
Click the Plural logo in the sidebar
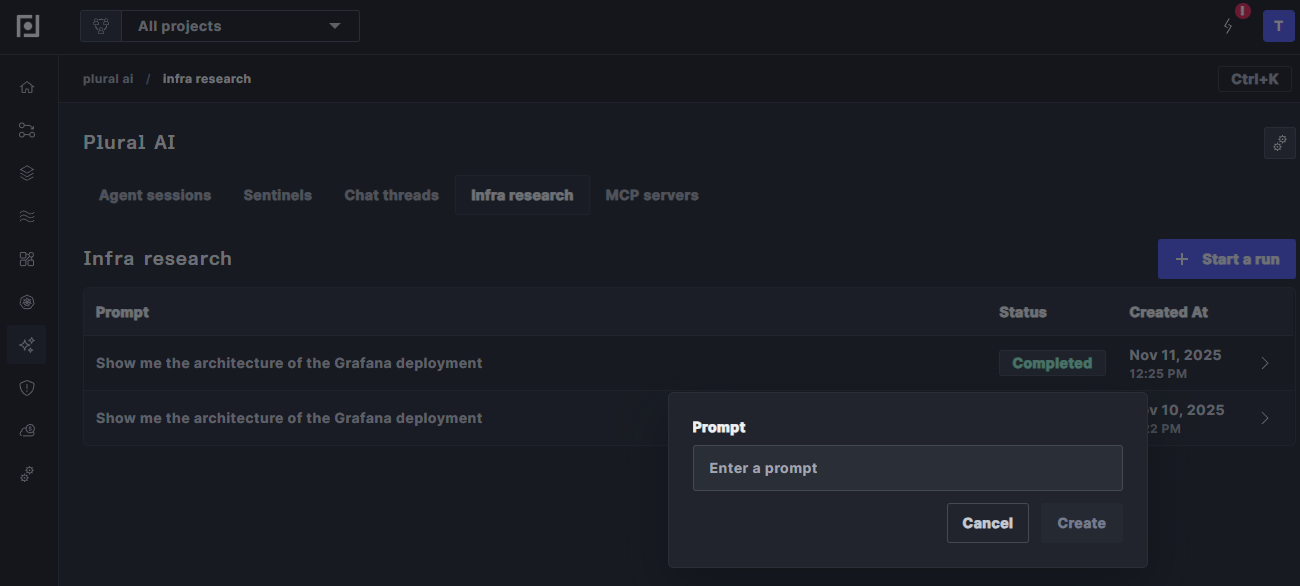click(x=28, y=26)
